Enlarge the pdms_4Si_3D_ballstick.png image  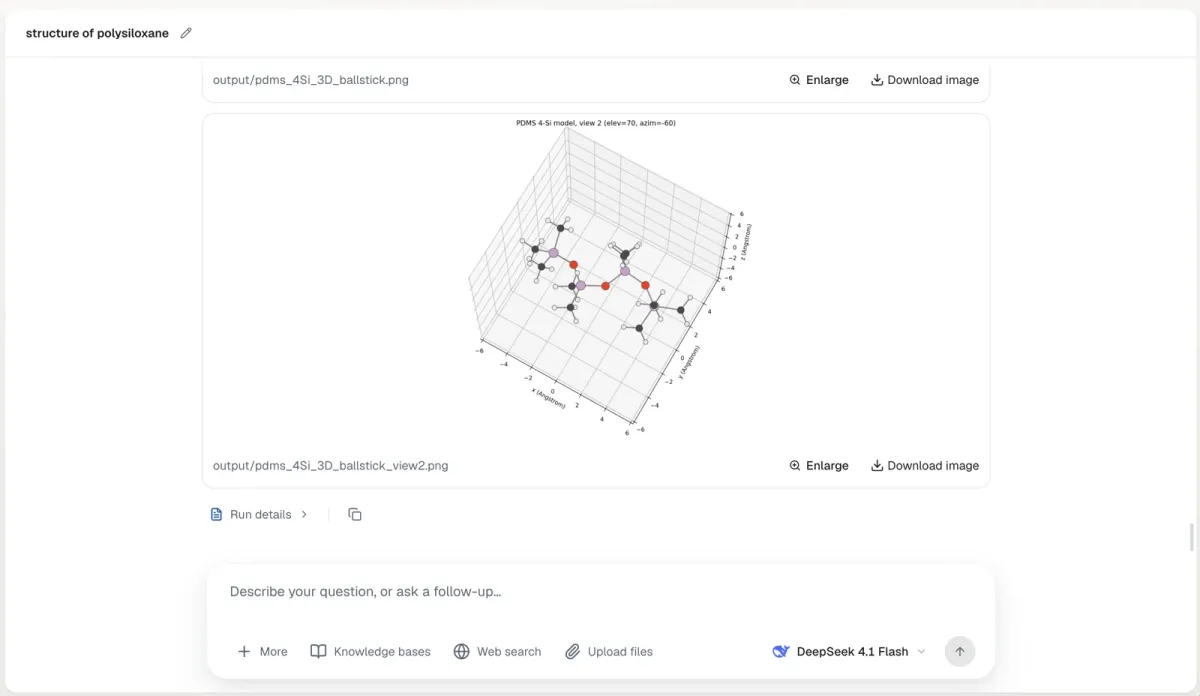pyautogui.click(x=819, y=80)
